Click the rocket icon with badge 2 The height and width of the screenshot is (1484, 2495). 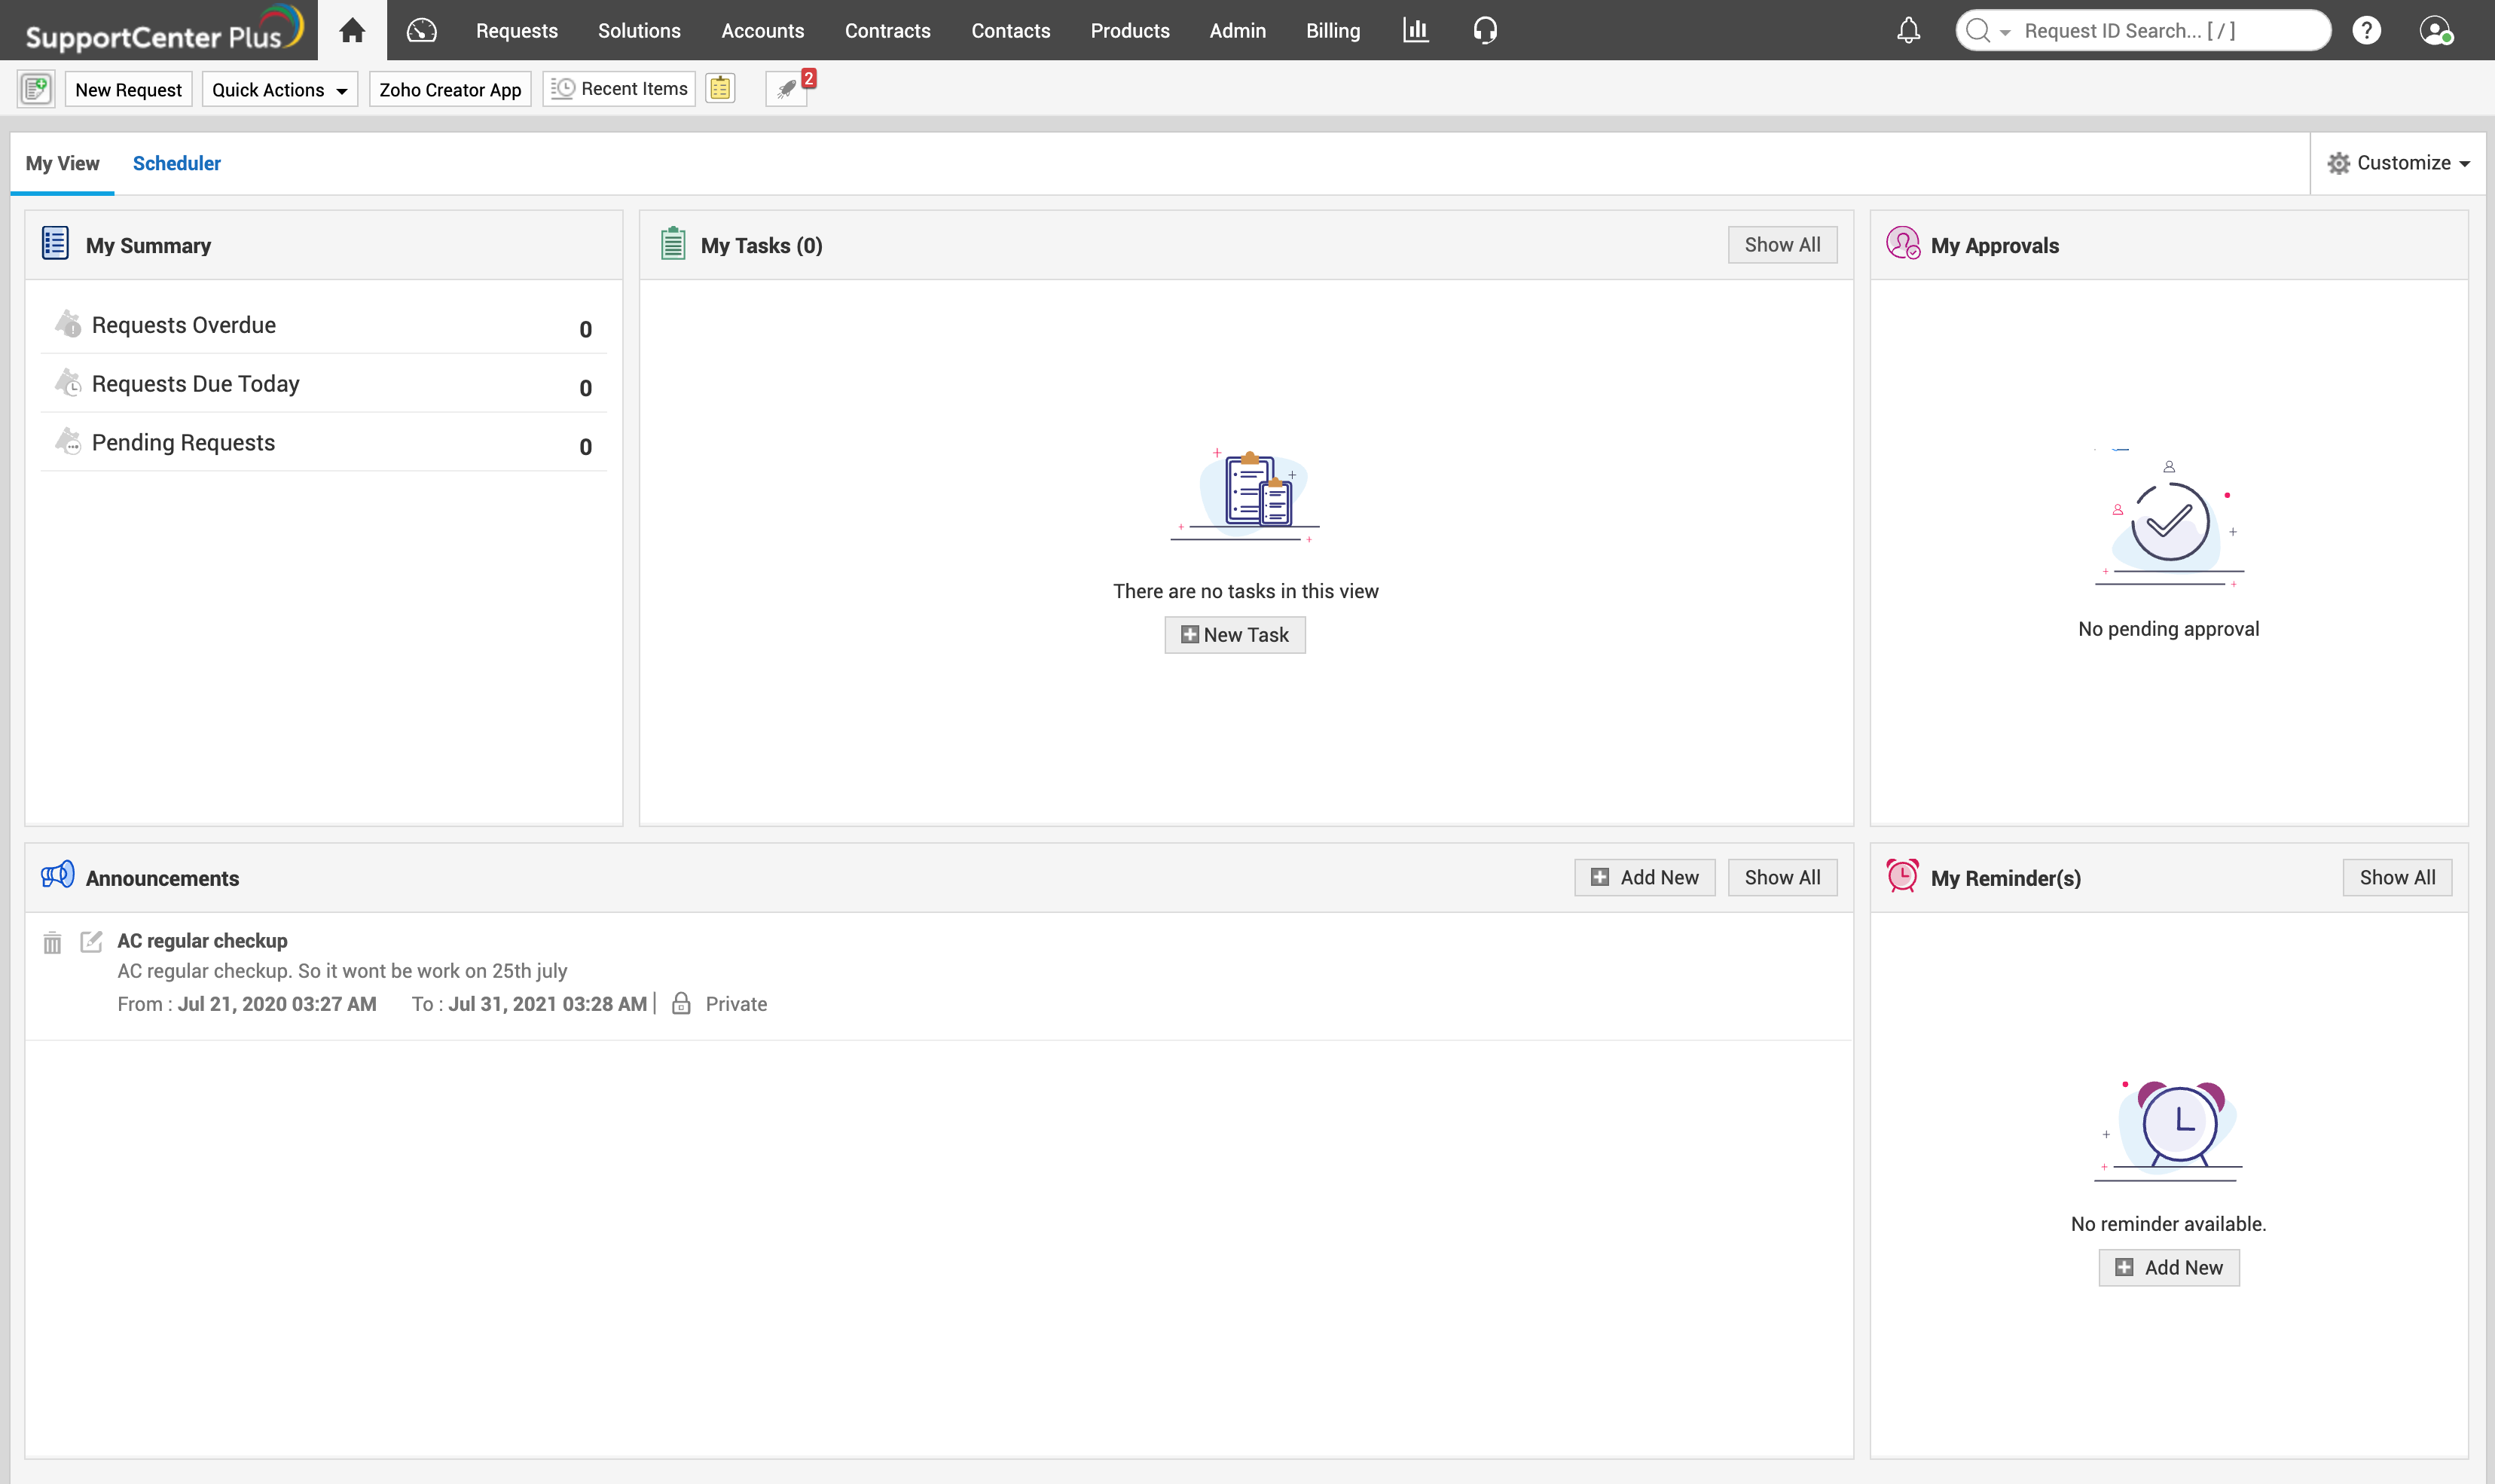click(x=787, y=89)
